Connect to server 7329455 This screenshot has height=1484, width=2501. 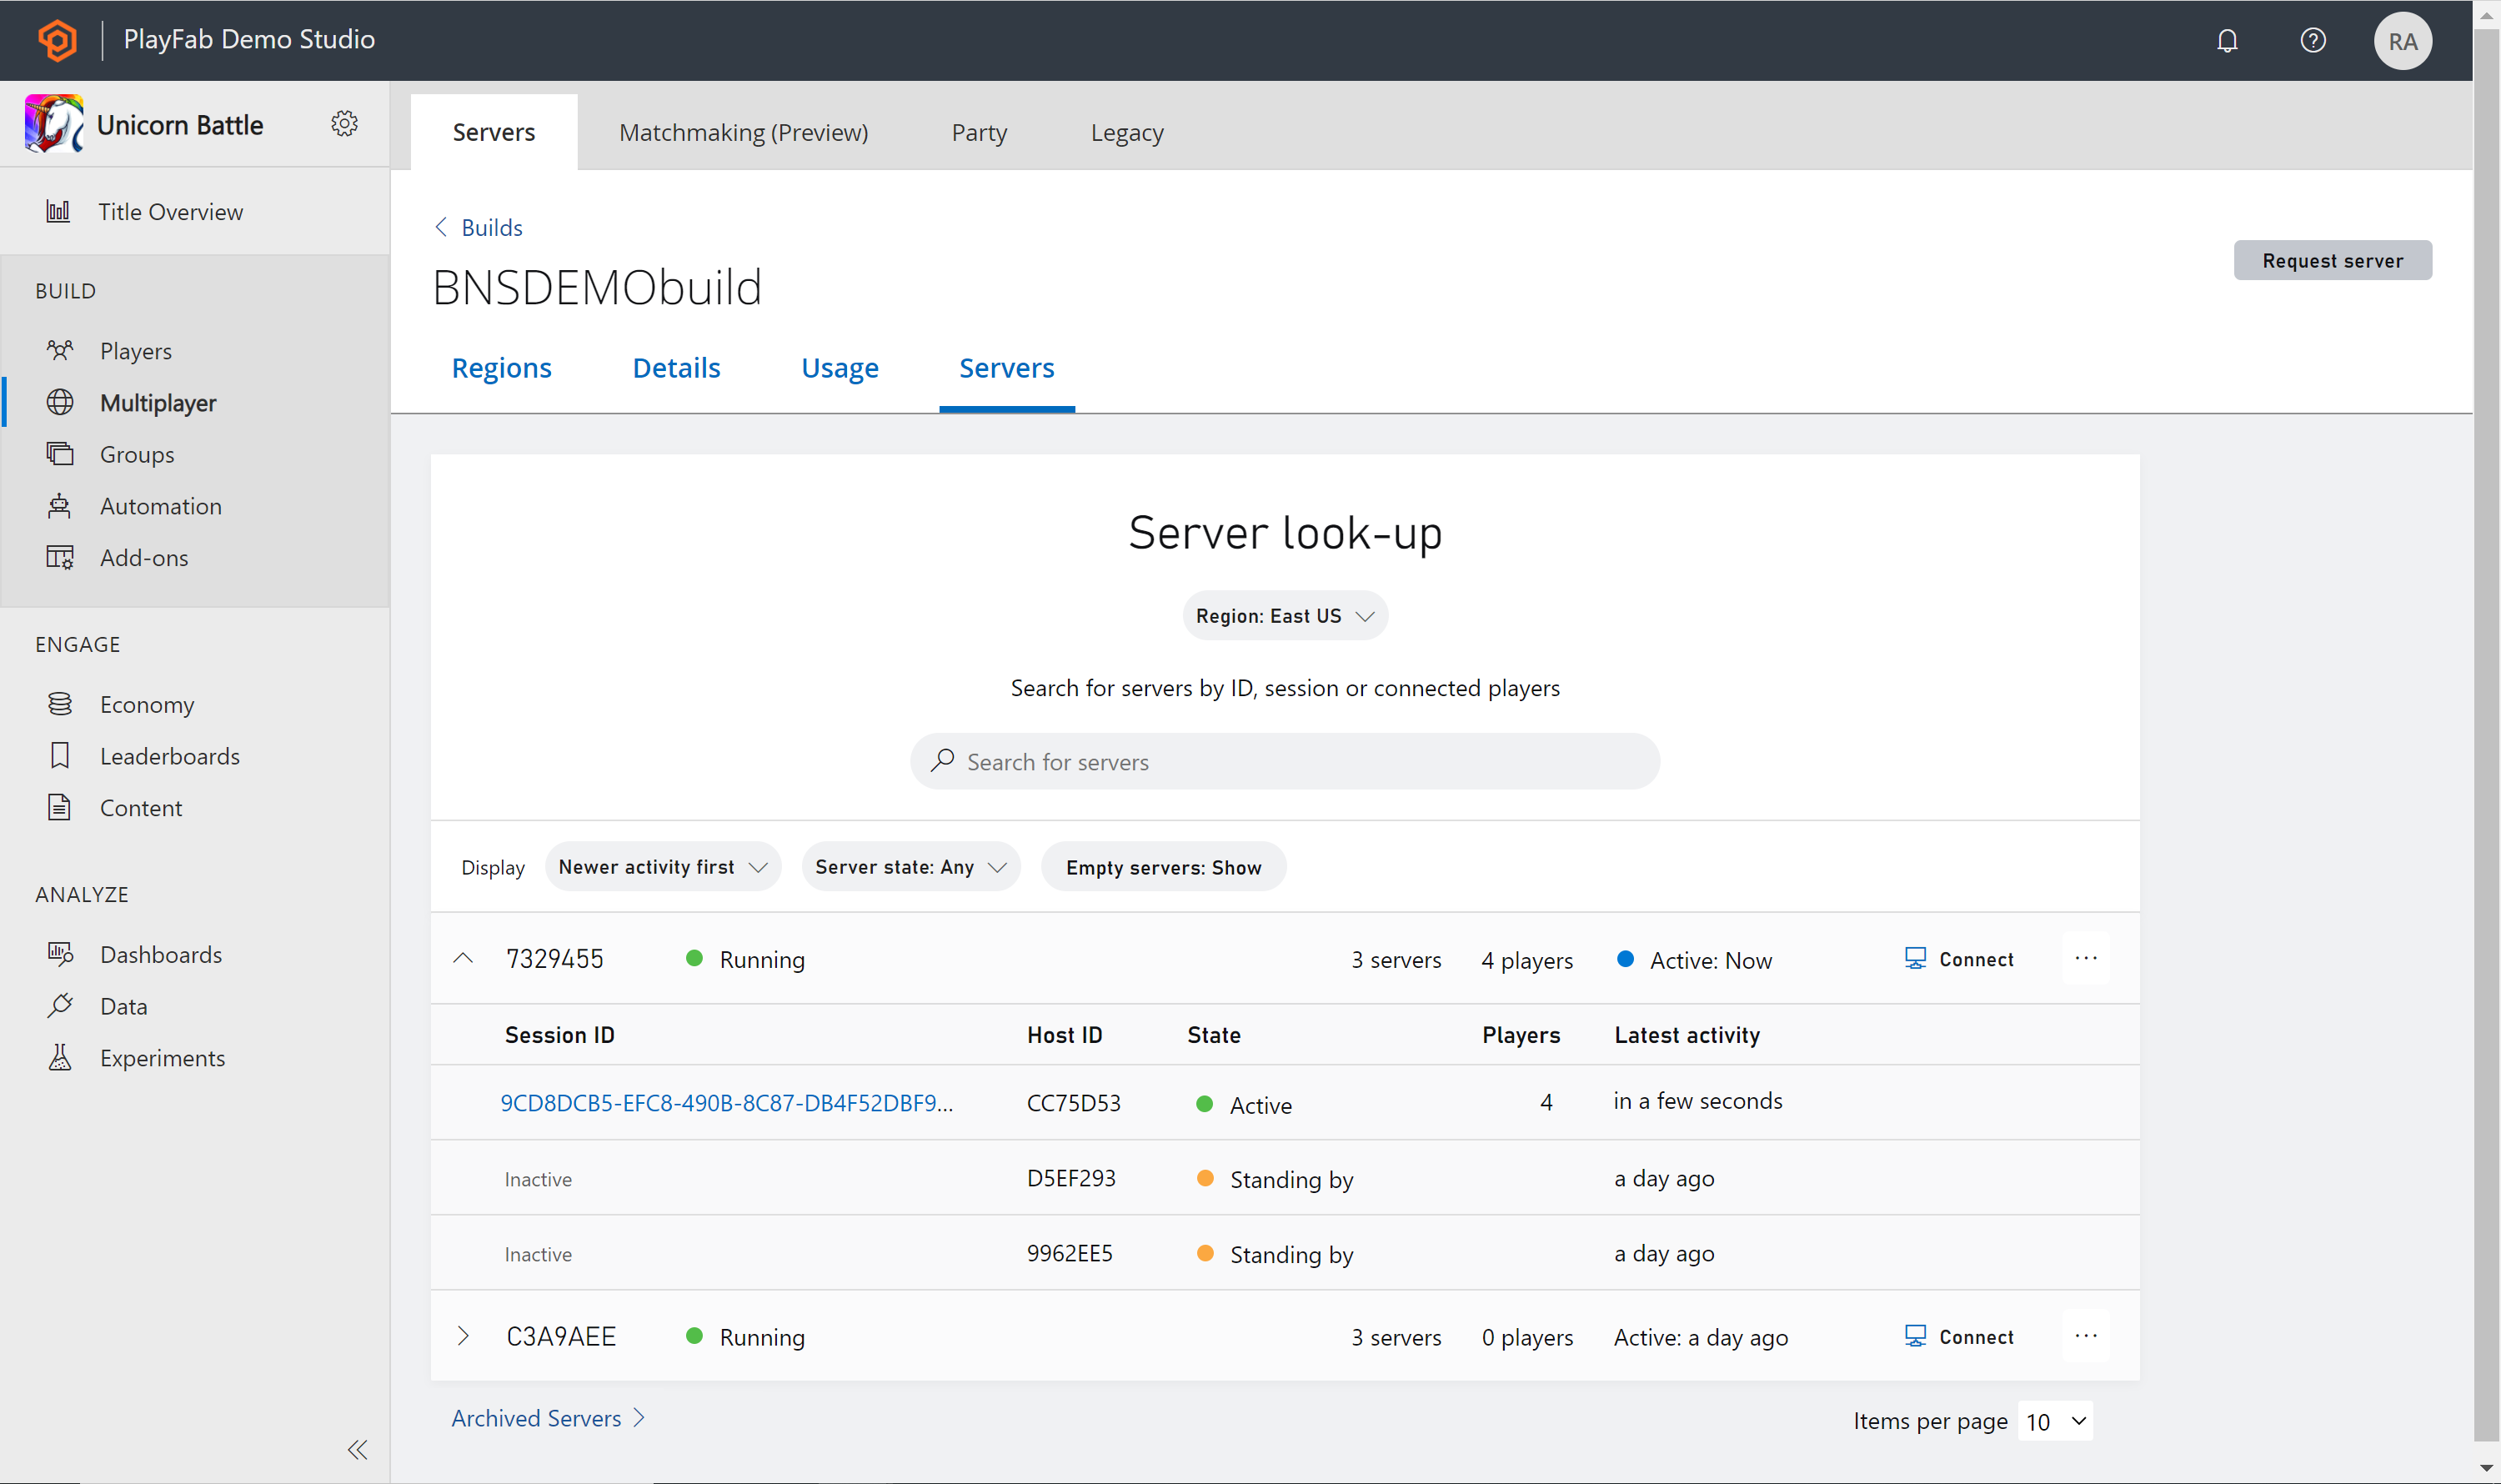click(1959, 958)
